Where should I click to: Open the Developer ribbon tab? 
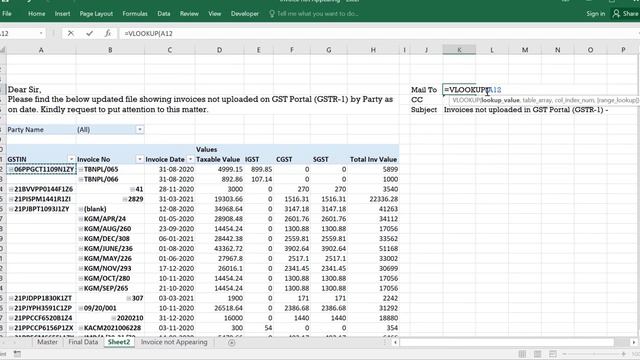pos(245,14)
